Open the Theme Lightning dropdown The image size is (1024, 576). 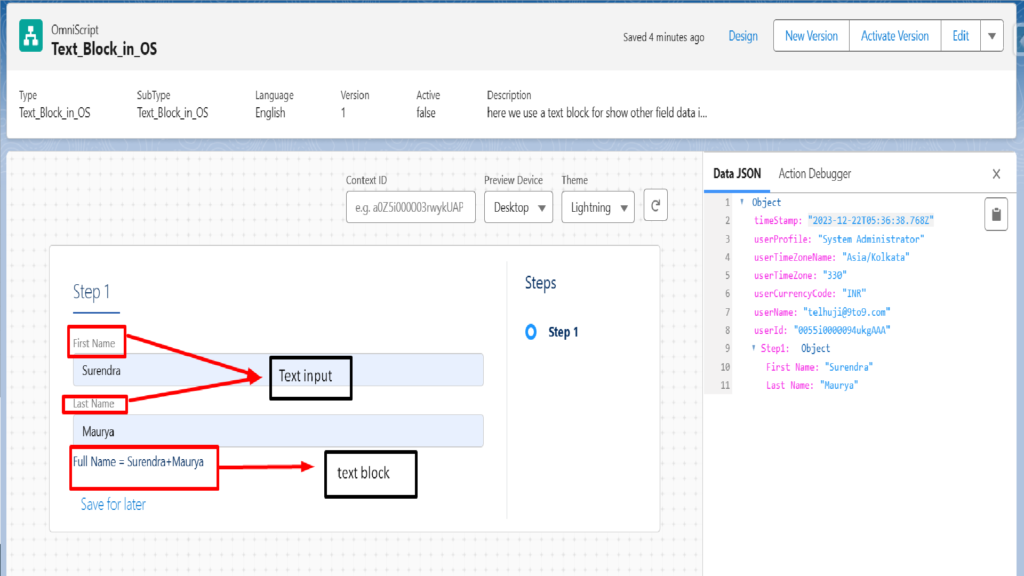[598, 207]
